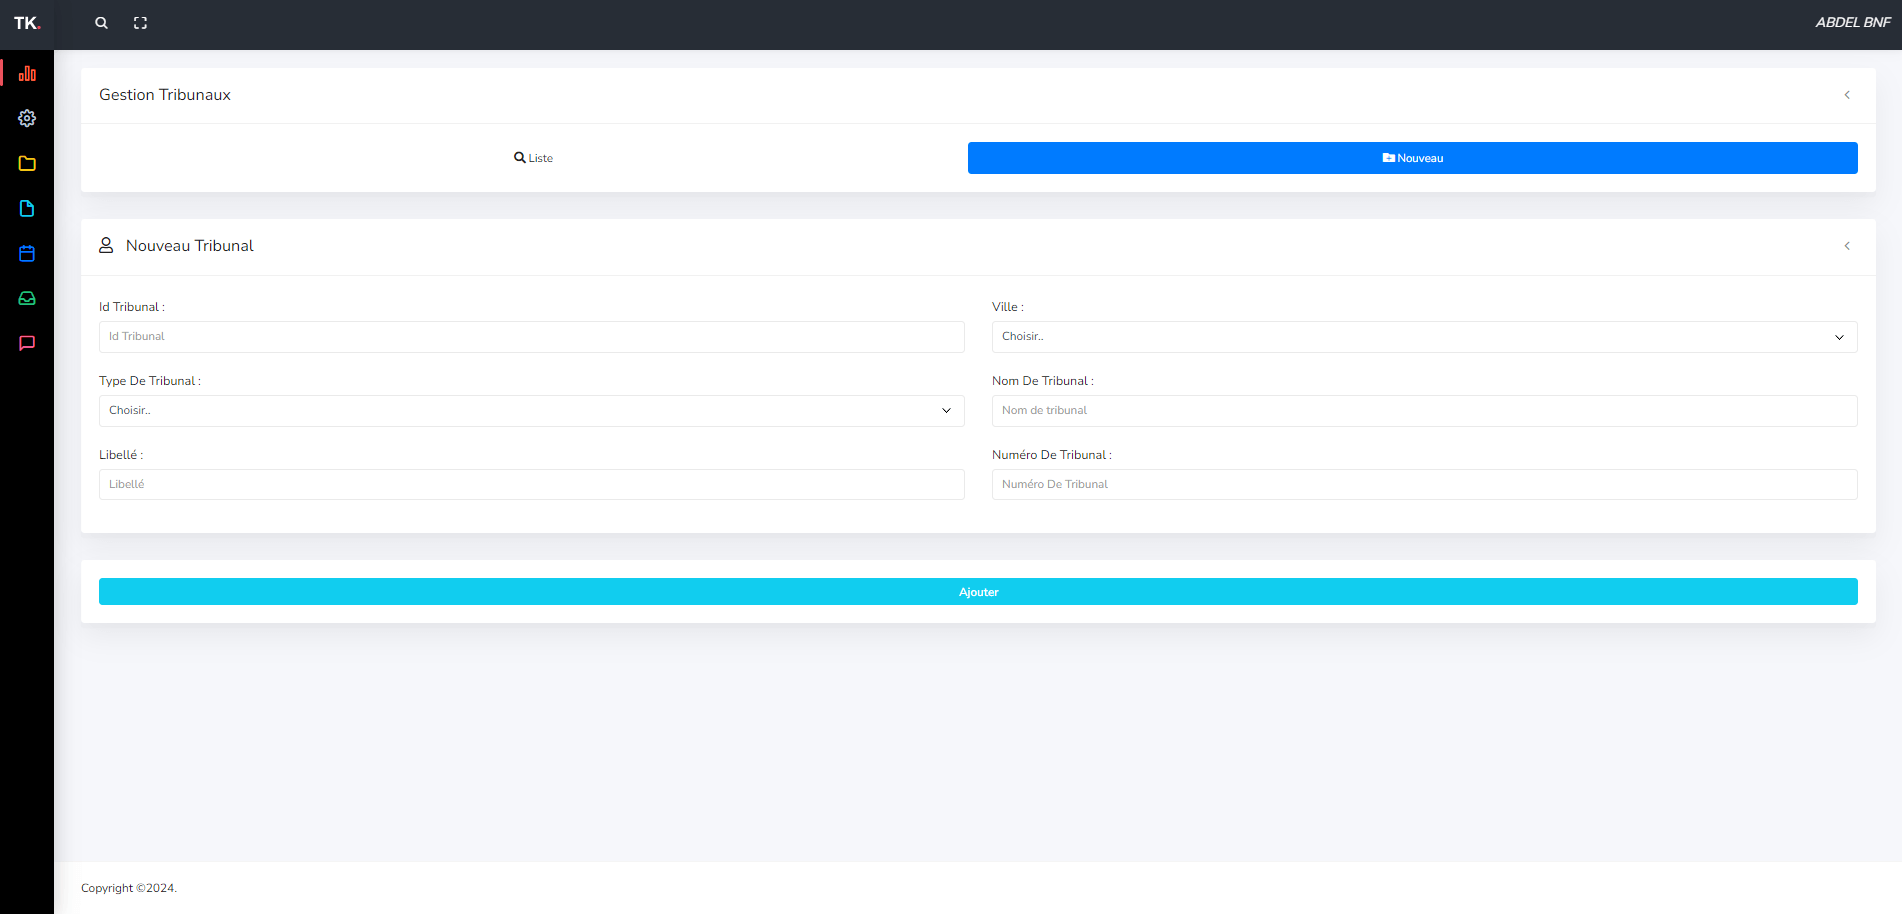Focus the Id Tribunal input field
The width and height of the screenshot is (1902, 914).
531,337
